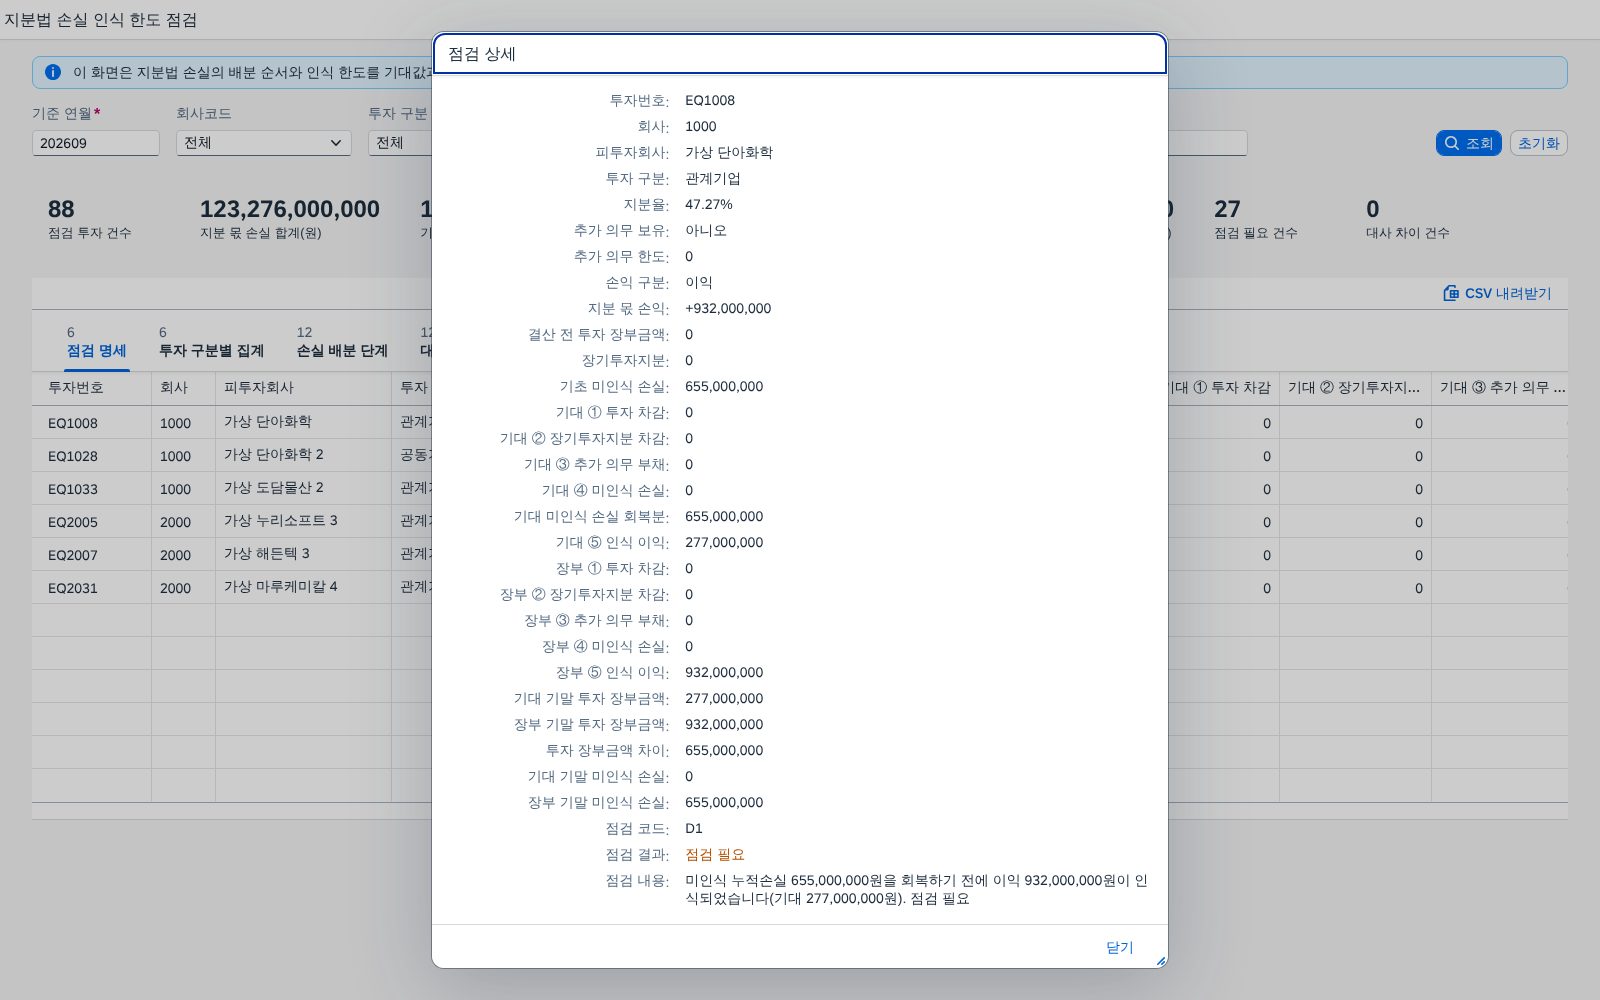Click 가상 도담물산 2 cell
Viewport: 1600px width, 1000px height.
click(303, 488)
